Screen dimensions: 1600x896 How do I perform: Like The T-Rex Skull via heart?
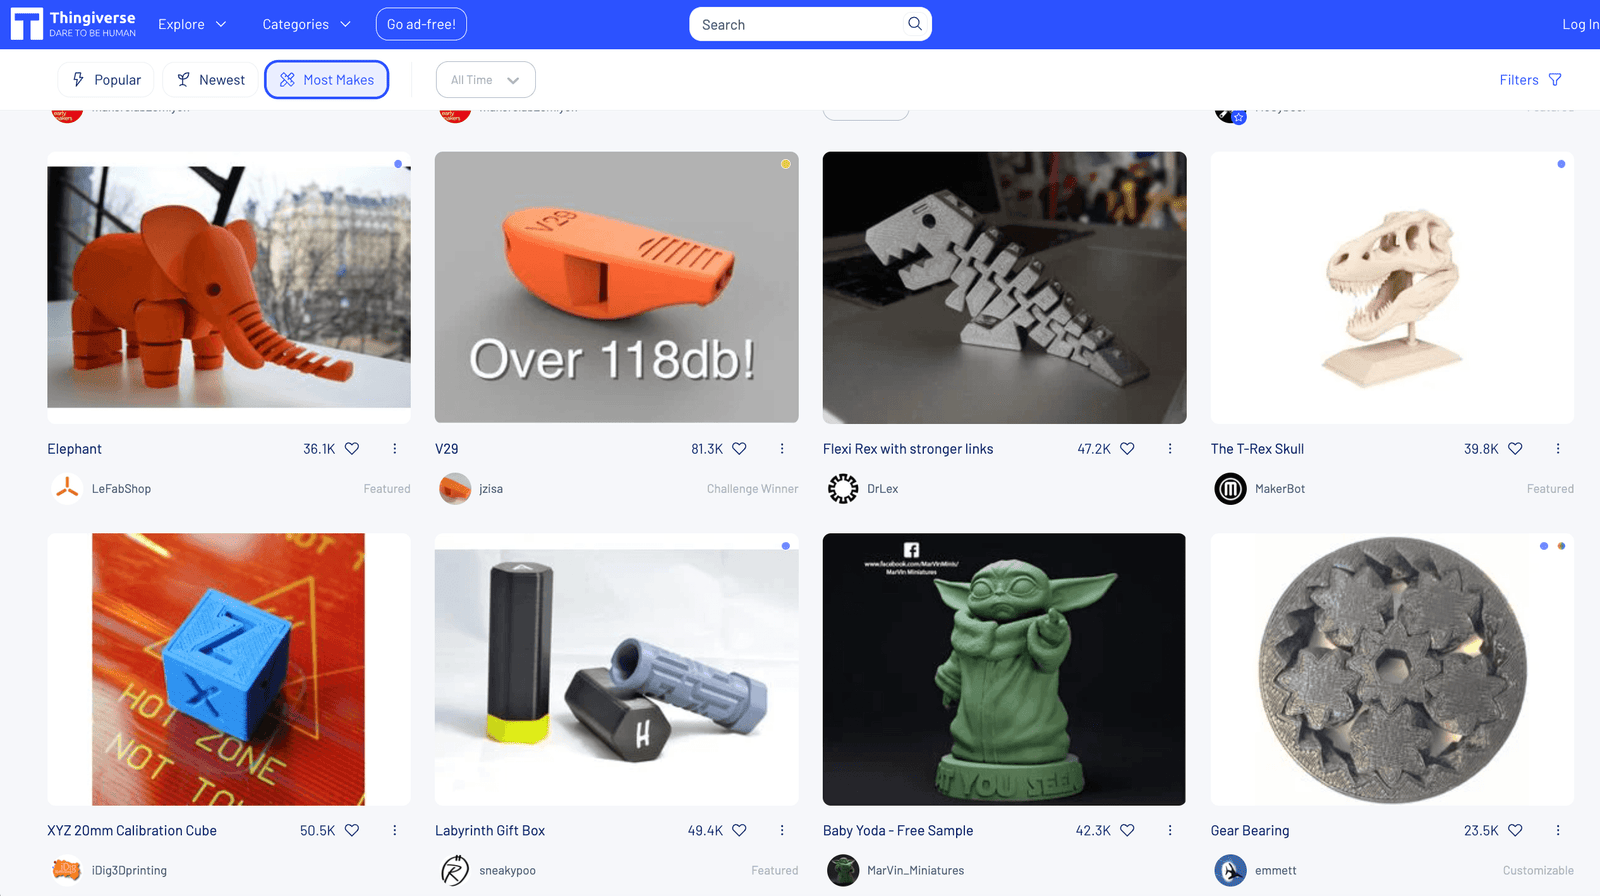1515,449
